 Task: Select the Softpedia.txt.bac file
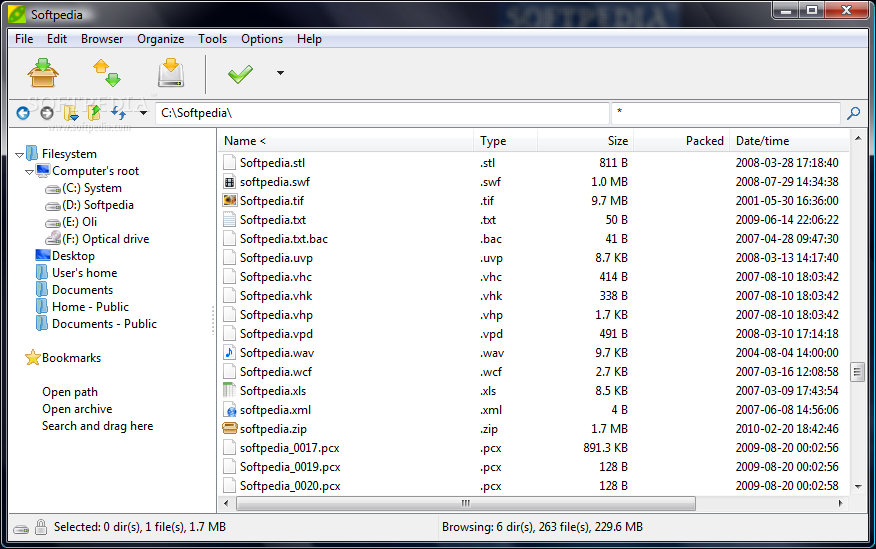pyautogui.click(x=284, y=239)
